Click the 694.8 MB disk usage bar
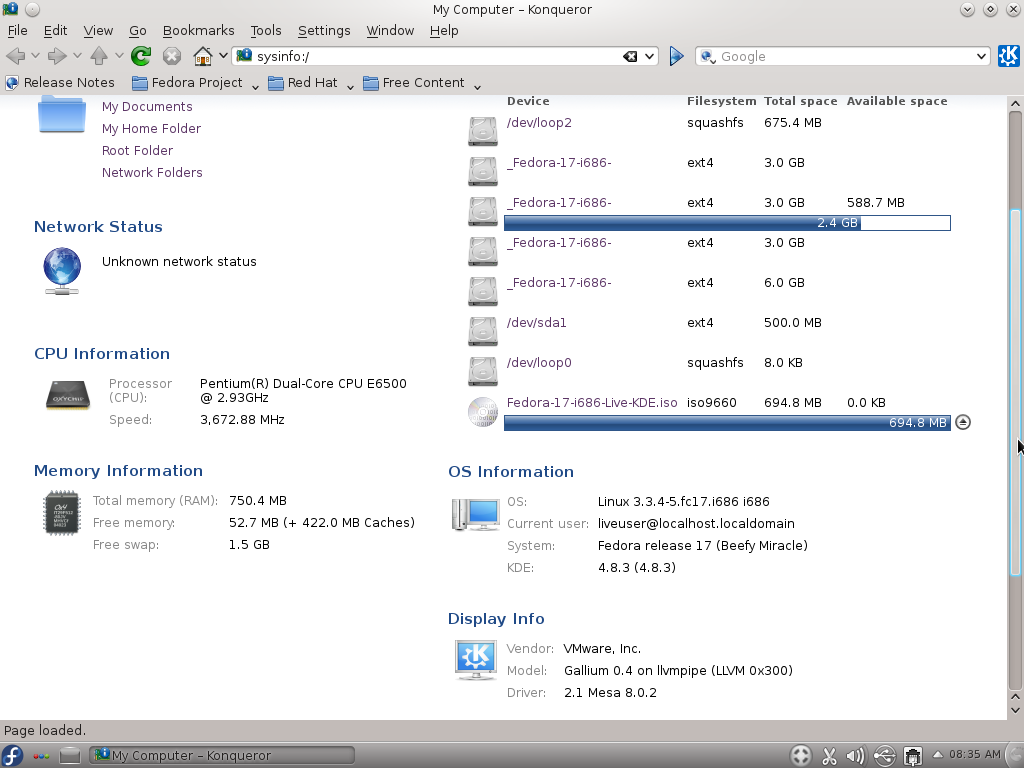The width and height of the screenshot is (1024, 768). 728,423
